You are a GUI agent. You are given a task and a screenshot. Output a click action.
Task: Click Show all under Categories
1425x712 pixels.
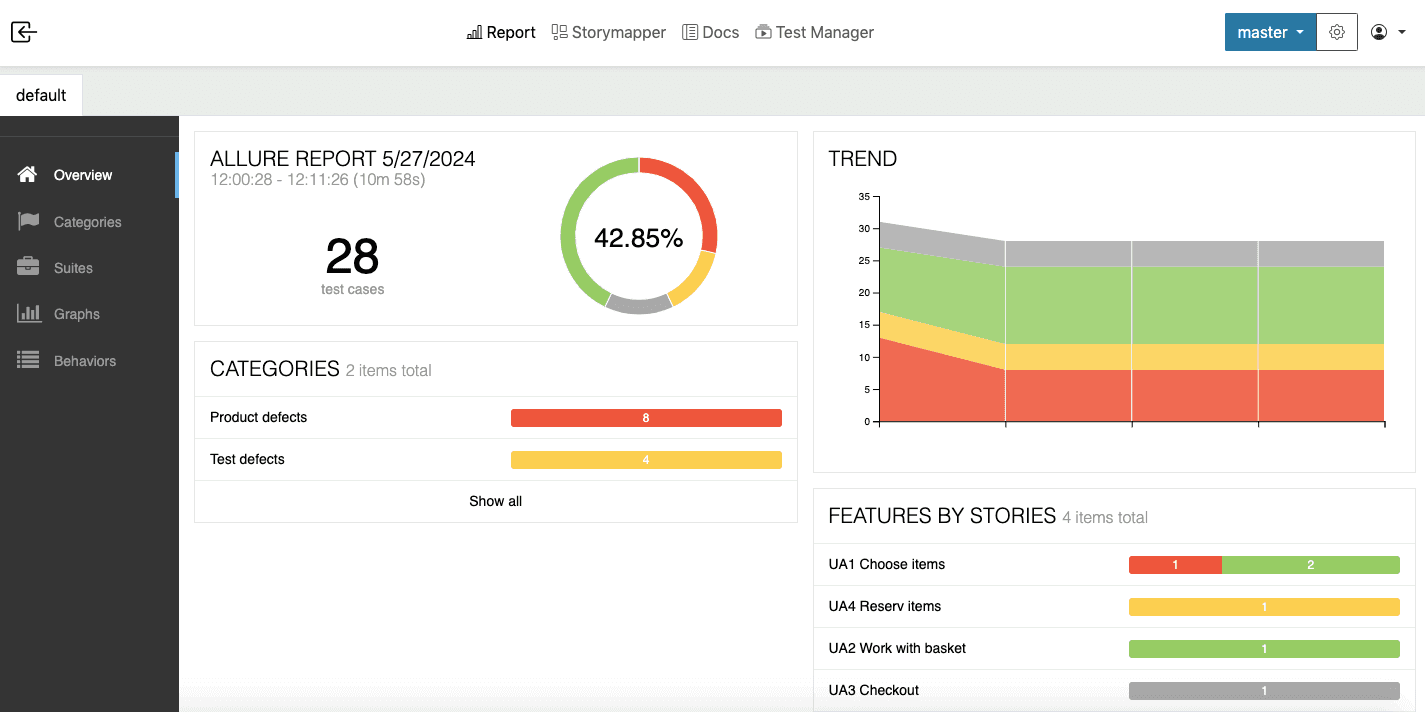496,501
